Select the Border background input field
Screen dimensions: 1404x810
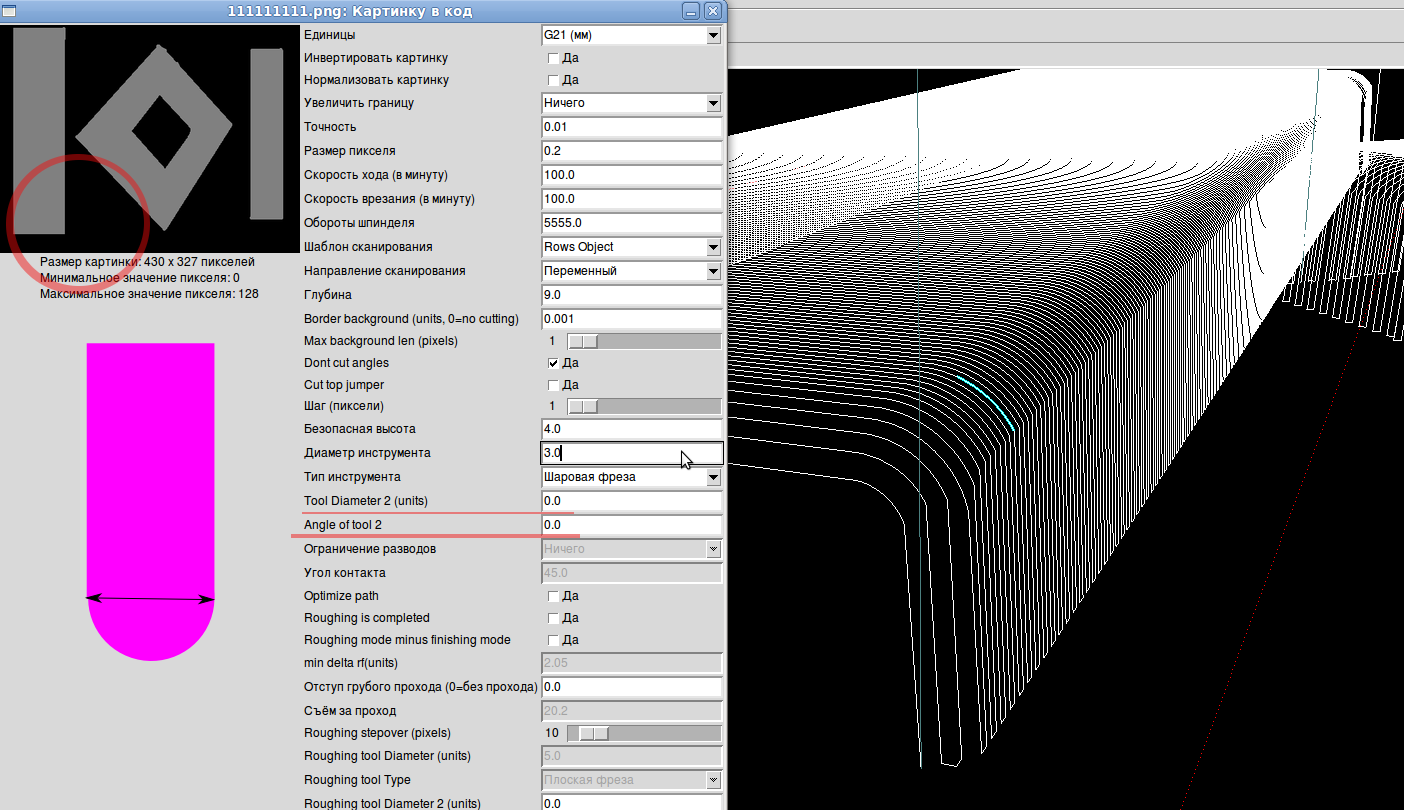pyautogui.click(x=631, y=319)
